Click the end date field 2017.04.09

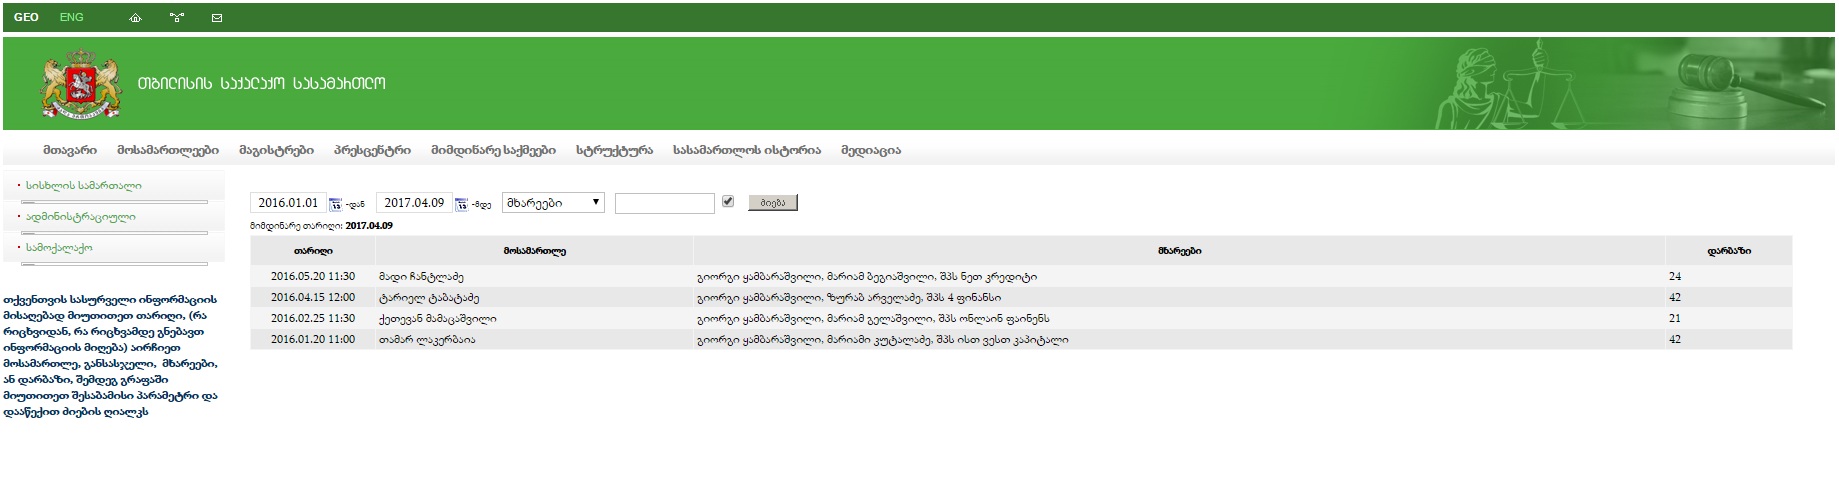pyautogui.click(x=414, y=203)
